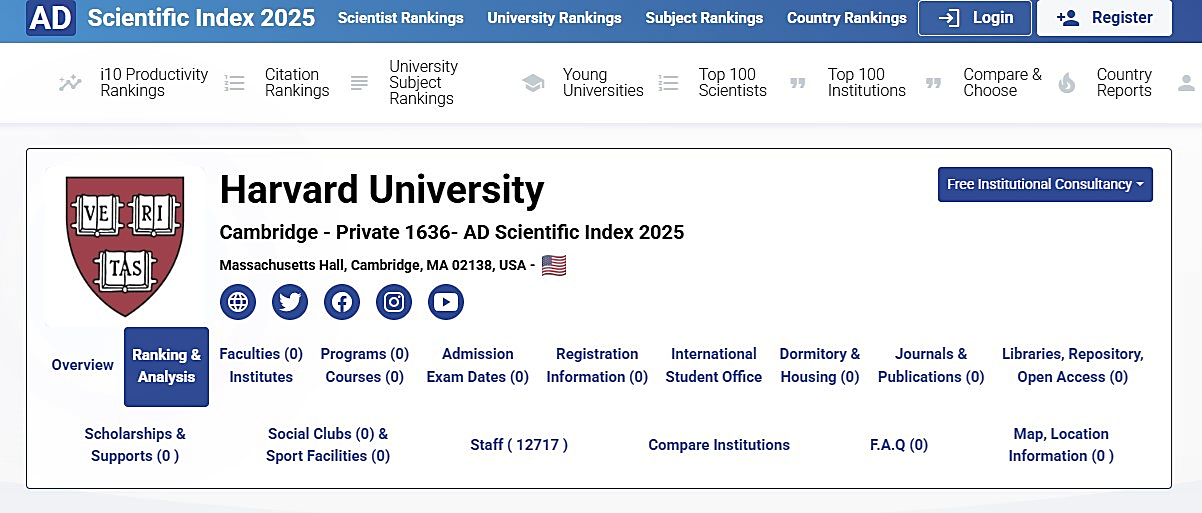
Task: Open University Subject Rankings link
Action: point(423,83)
